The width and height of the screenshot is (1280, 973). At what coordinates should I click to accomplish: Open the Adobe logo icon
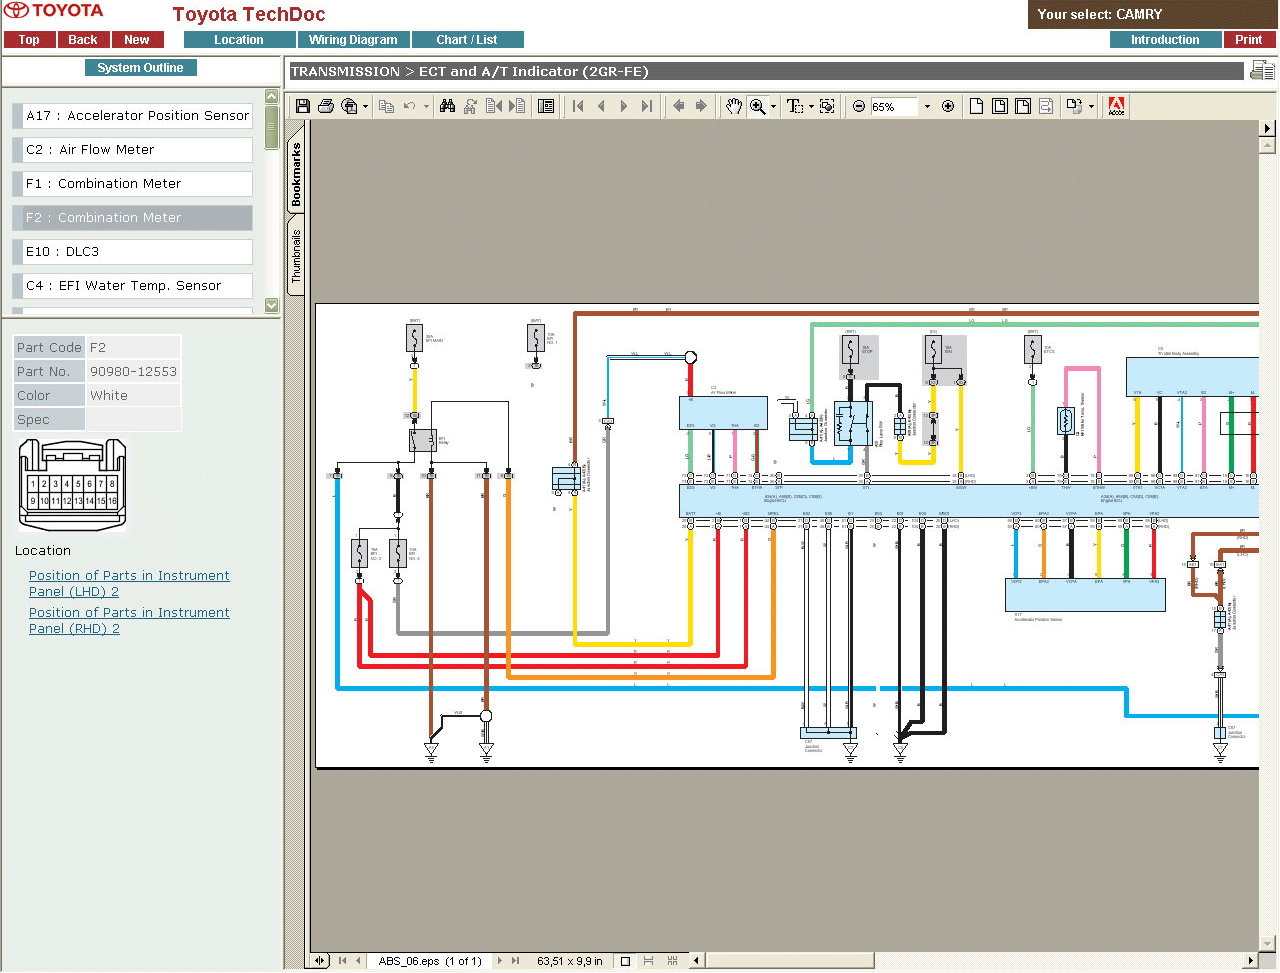point(1117,106)
